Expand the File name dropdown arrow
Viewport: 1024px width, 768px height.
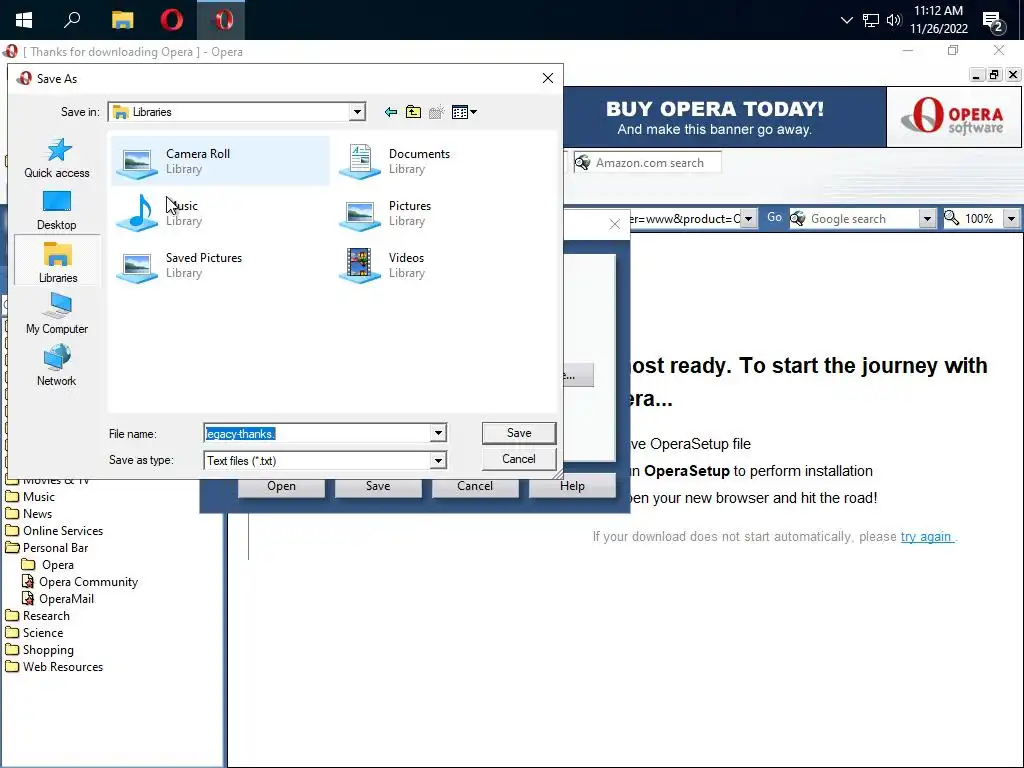pos(438,433)
